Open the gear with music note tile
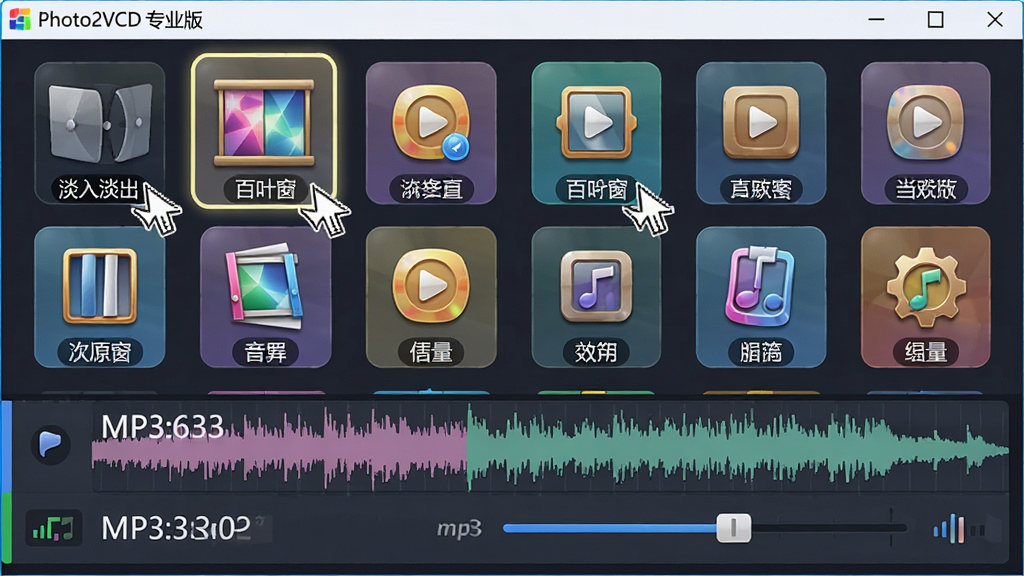The image size is (1024, 576). click(925, 297)
